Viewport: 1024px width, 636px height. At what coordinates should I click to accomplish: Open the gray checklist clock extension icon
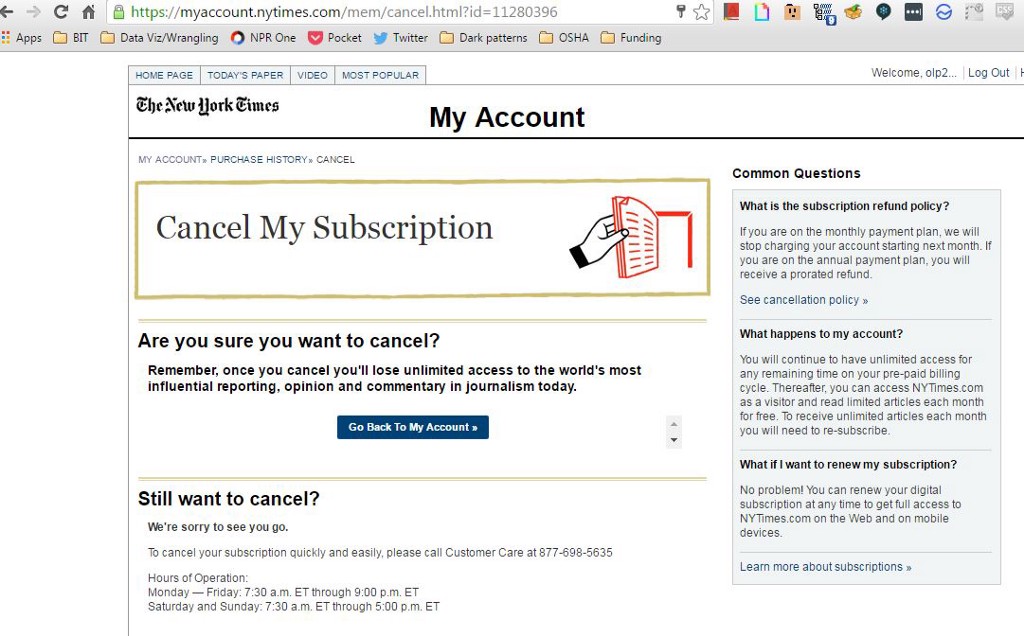tap(974, 11)
